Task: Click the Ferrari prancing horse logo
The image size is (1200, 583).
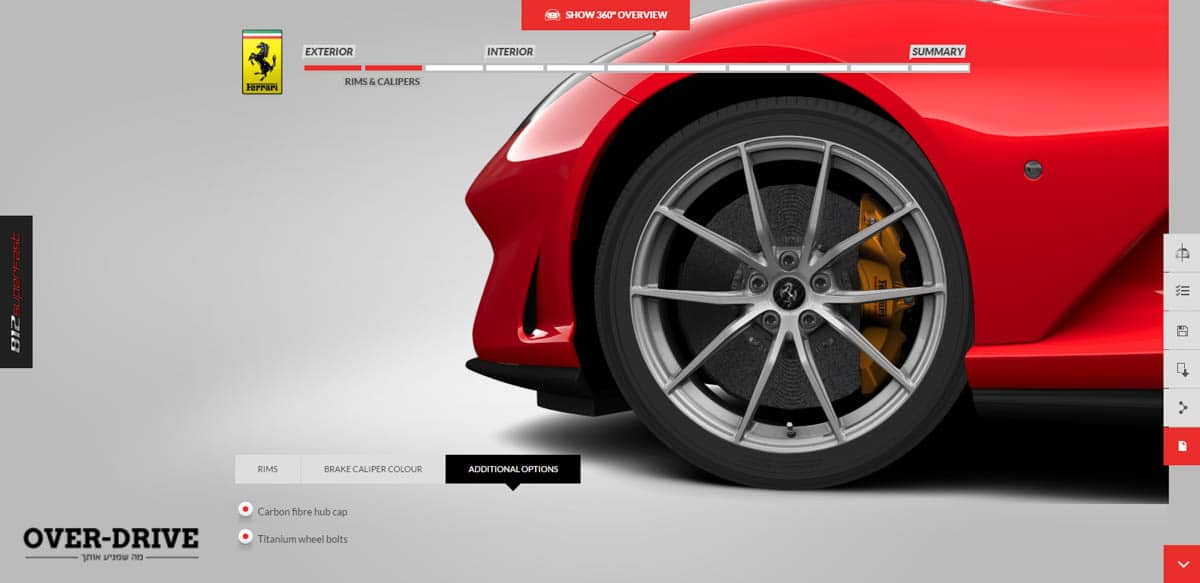Action: (262, 62)
